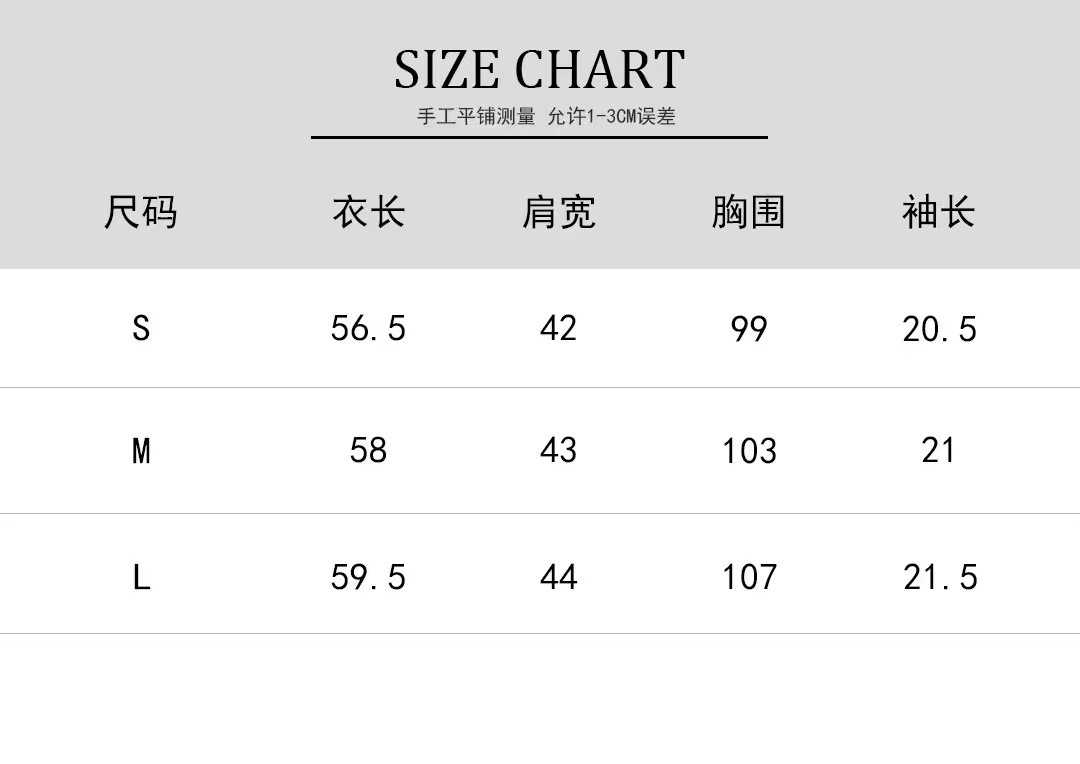Click the L size row label
Image resolution: width=1080 pixels, height=764 pixels.
141,577
